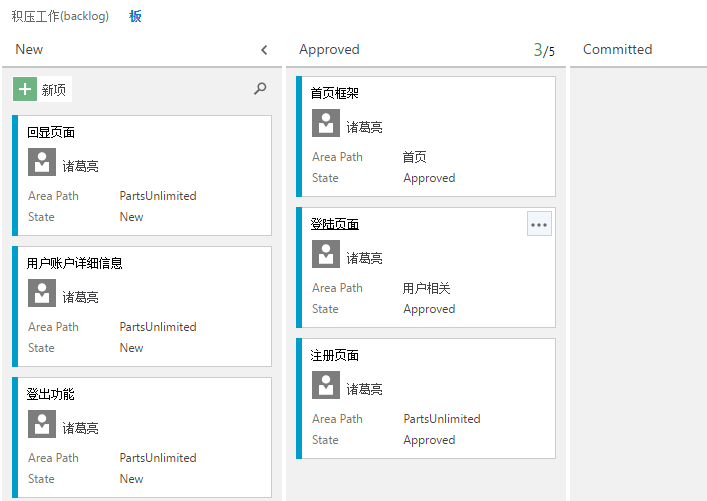Click State value New on 用户账户详细信息 card

131,348
